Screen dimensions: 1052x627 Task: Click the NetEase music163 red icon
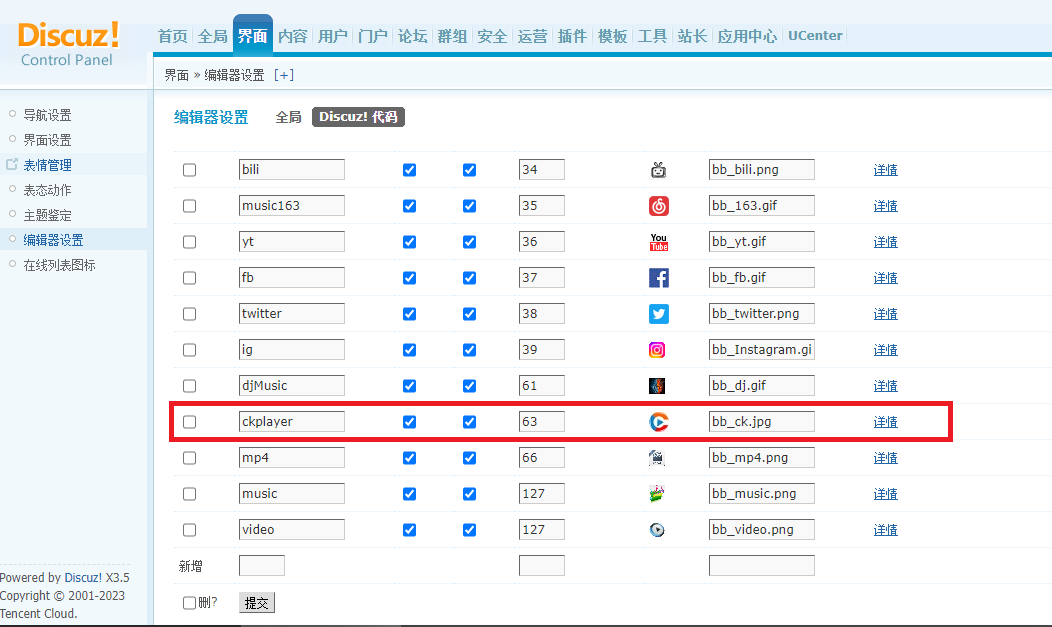[658, 206]
